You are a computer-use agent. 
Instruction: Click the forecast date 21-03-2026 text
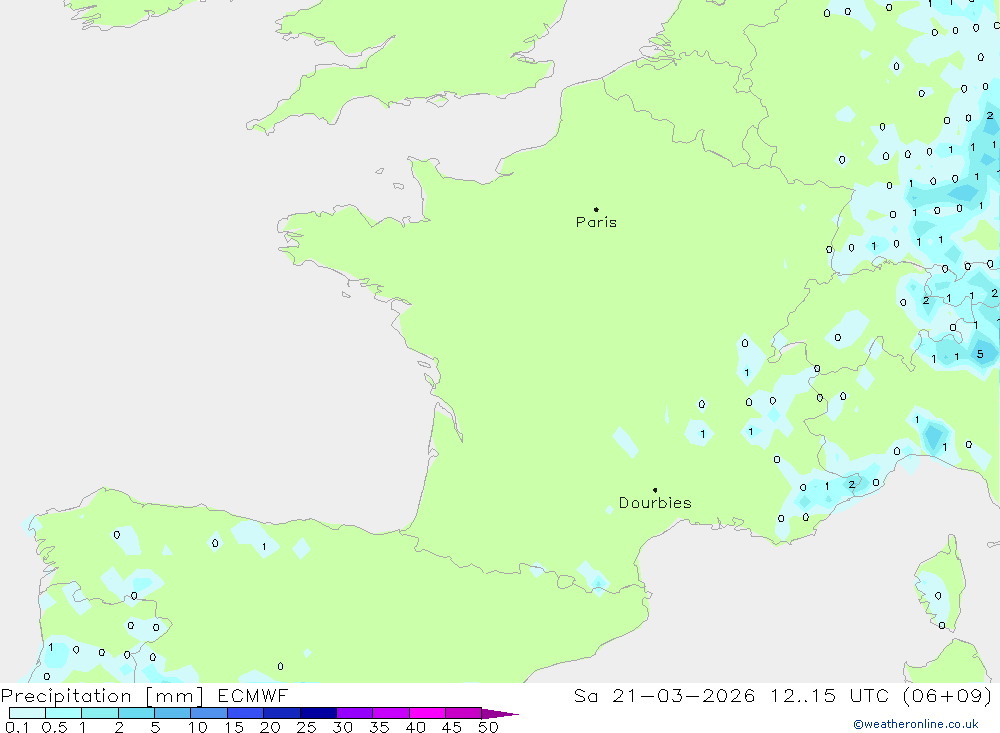click(x=677, y=696)
